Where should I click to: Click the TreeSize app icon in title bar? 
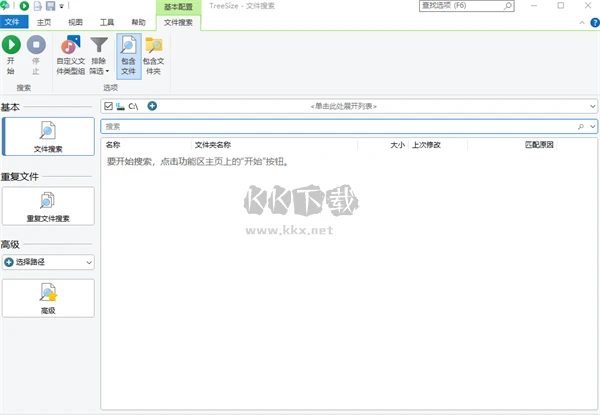point(5,6)
